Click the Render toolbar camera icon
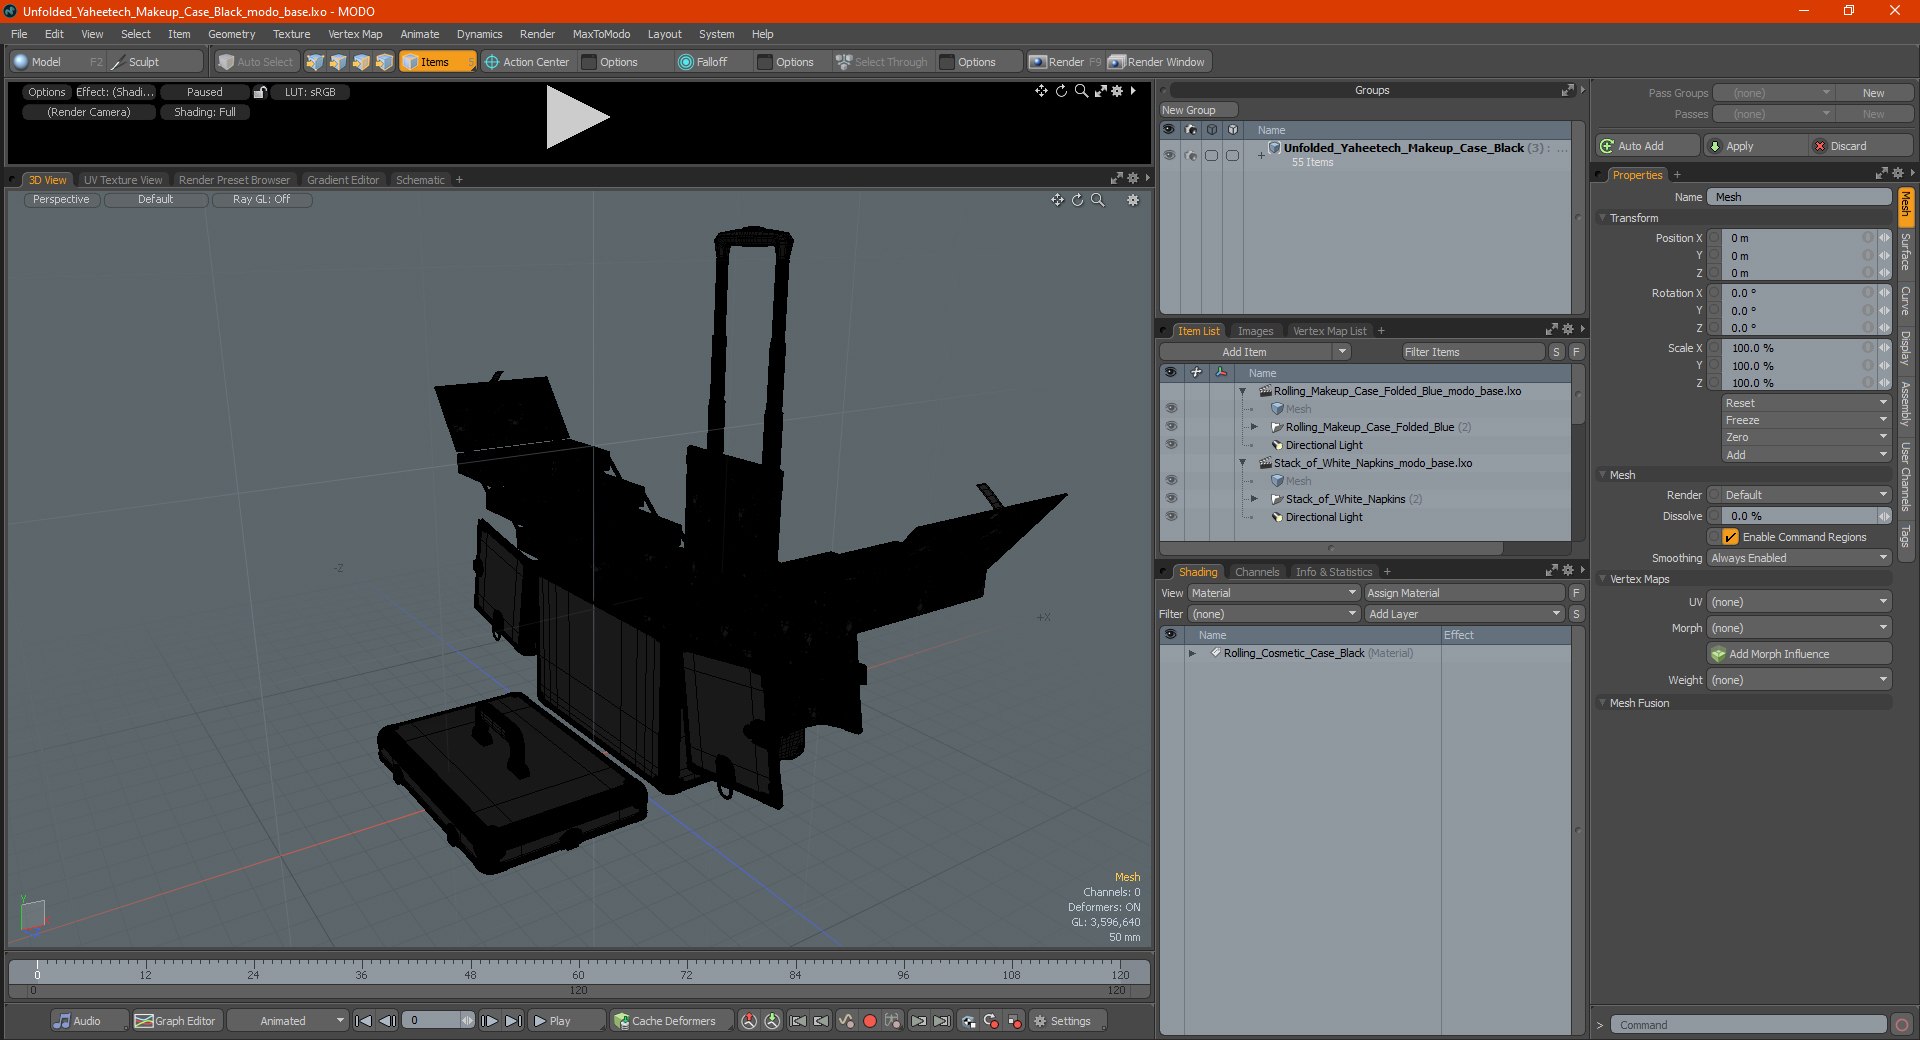The image size is (1920, 1040). tap(1038, 62)
